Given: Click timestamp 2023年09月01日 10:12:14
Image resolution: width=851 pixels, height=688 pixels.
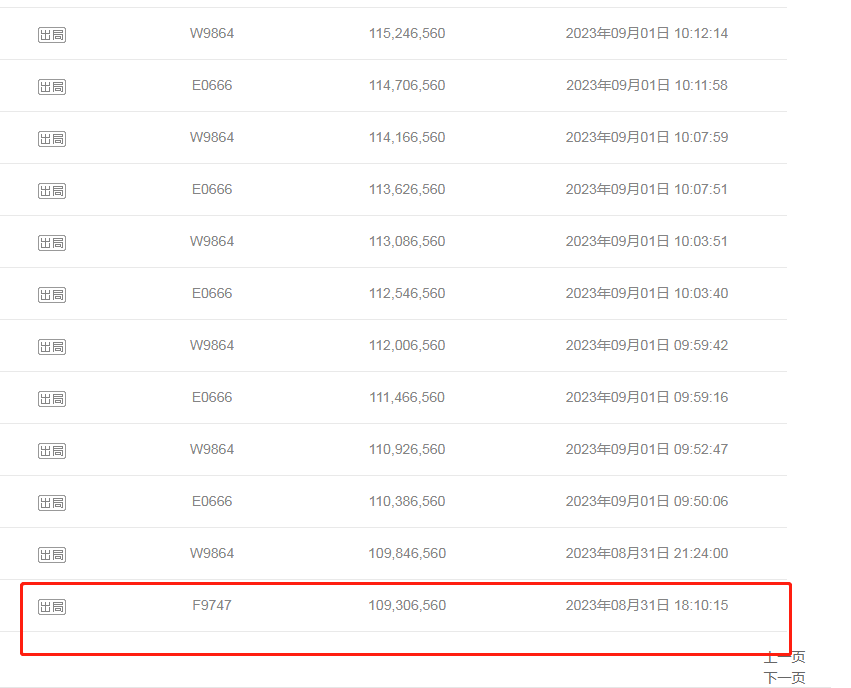Looking at the screenshot, I should (647, 33).
